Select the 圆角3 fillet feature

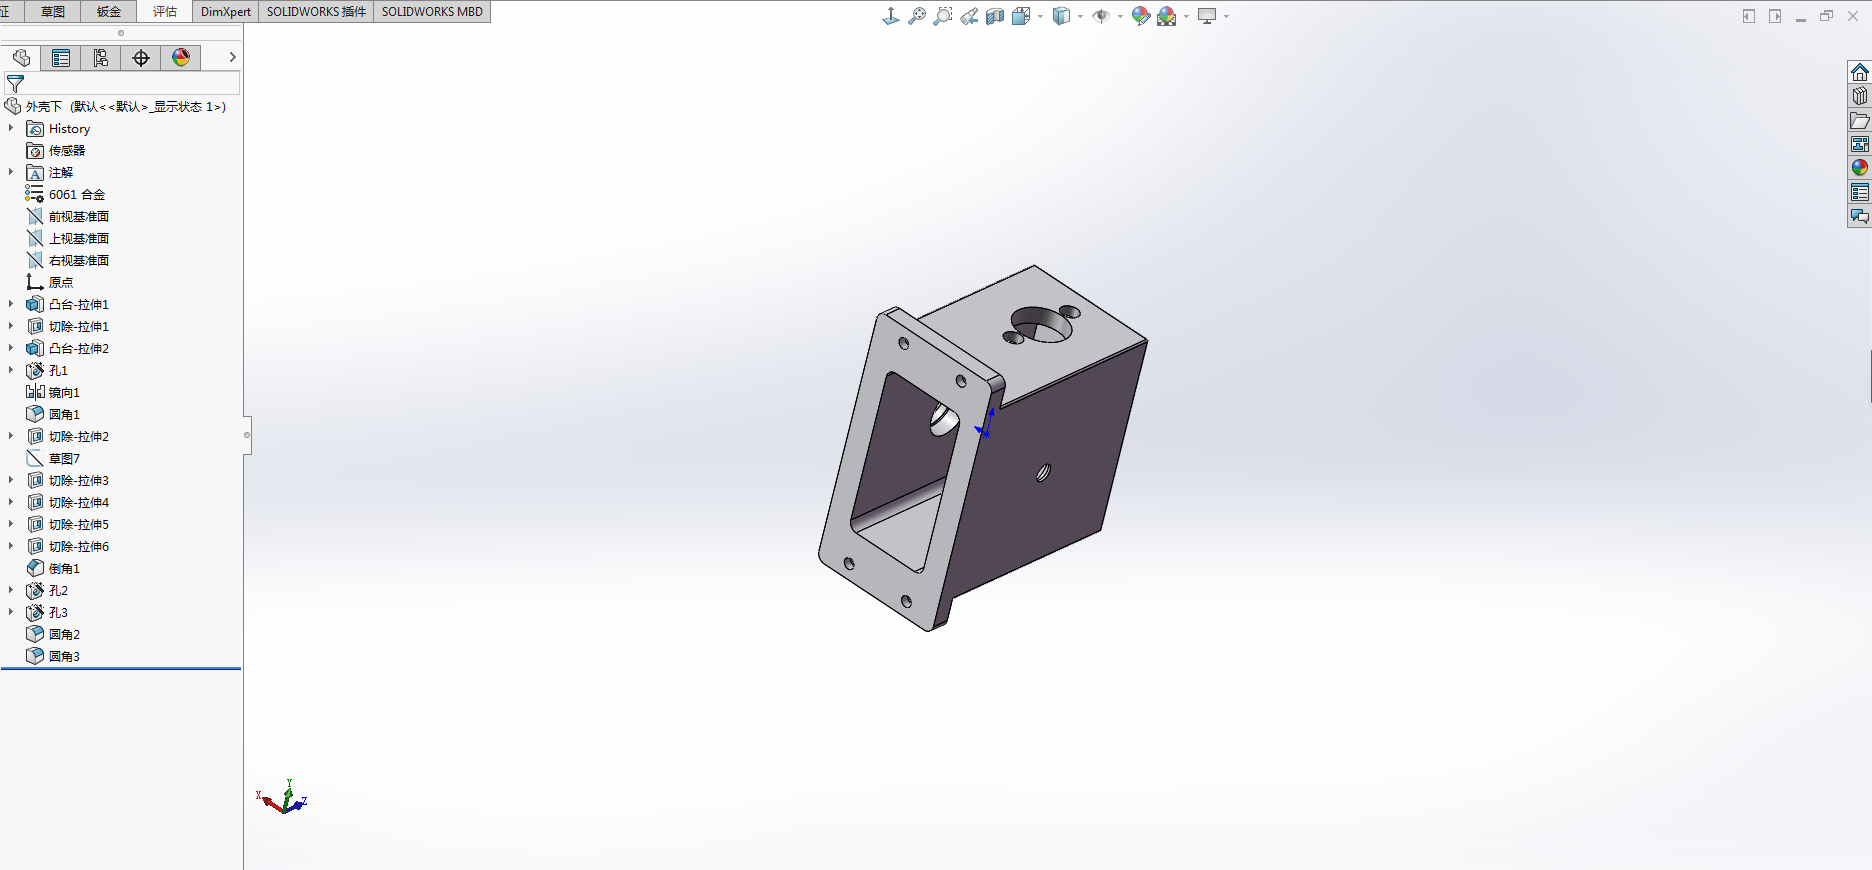[53, 657]
